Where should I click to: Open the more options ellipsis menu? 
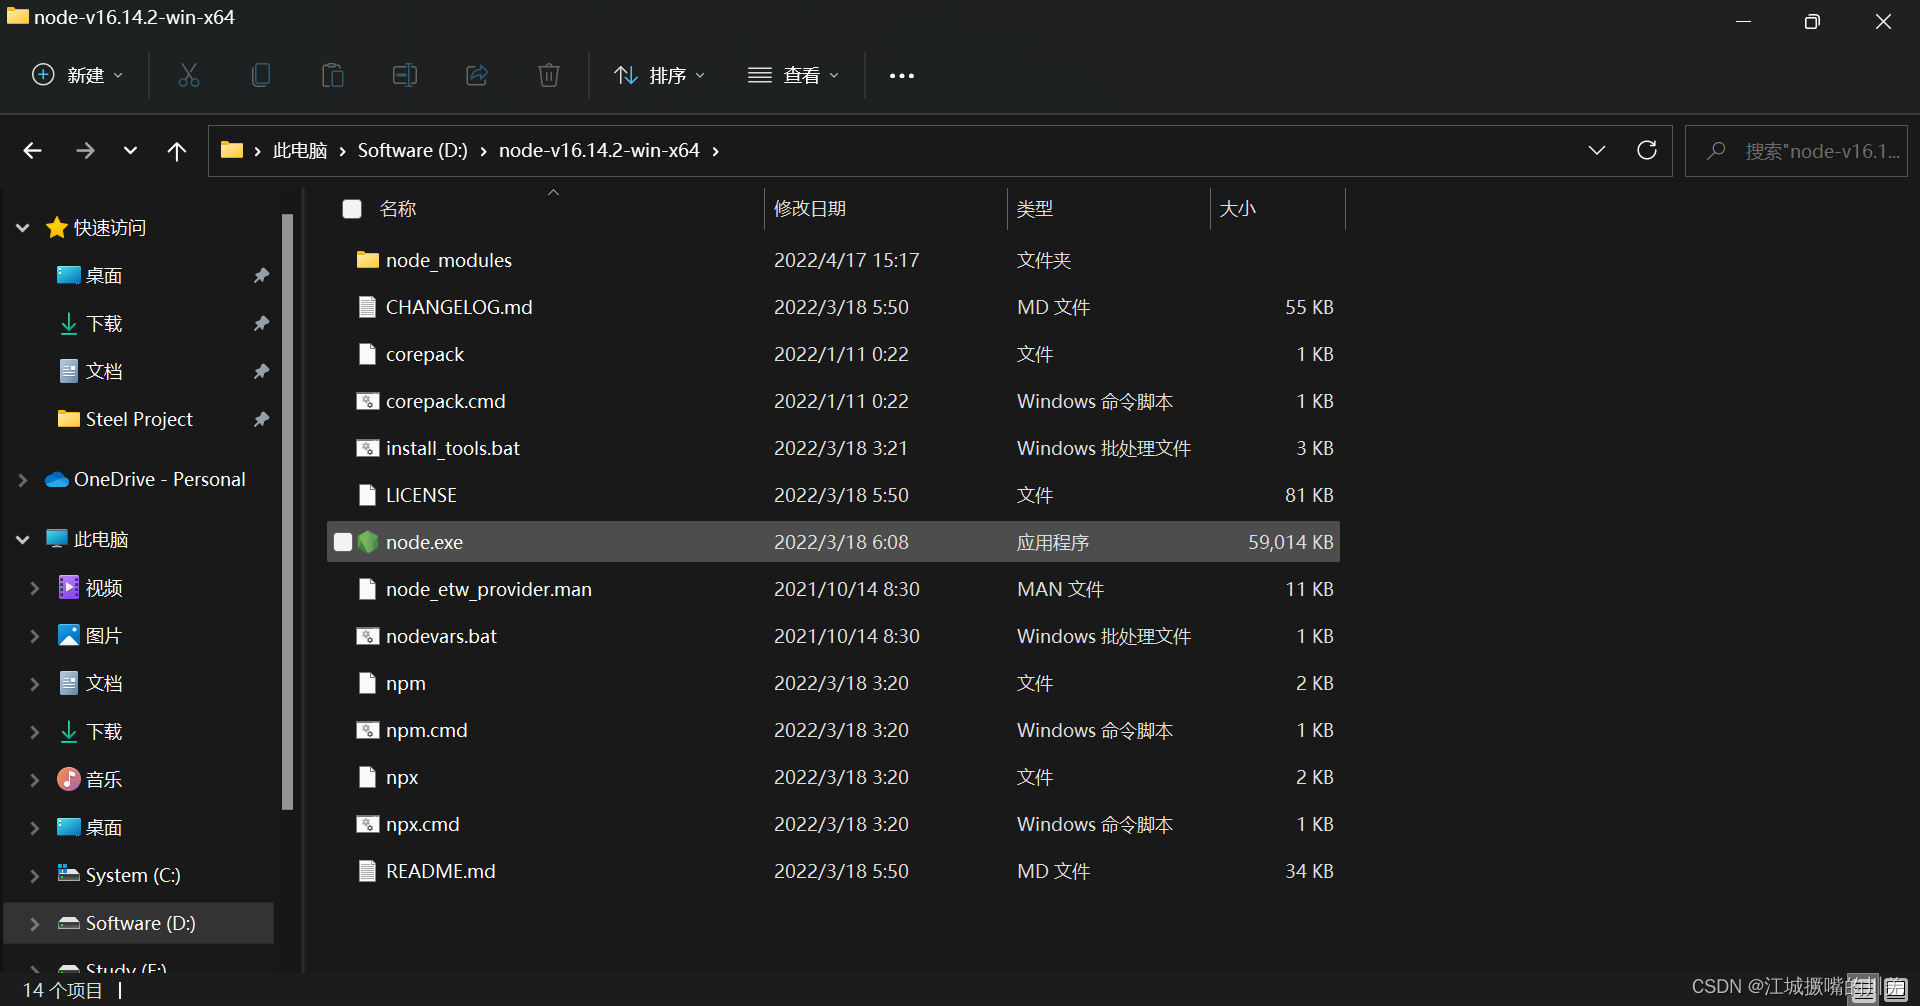[902, 76]
